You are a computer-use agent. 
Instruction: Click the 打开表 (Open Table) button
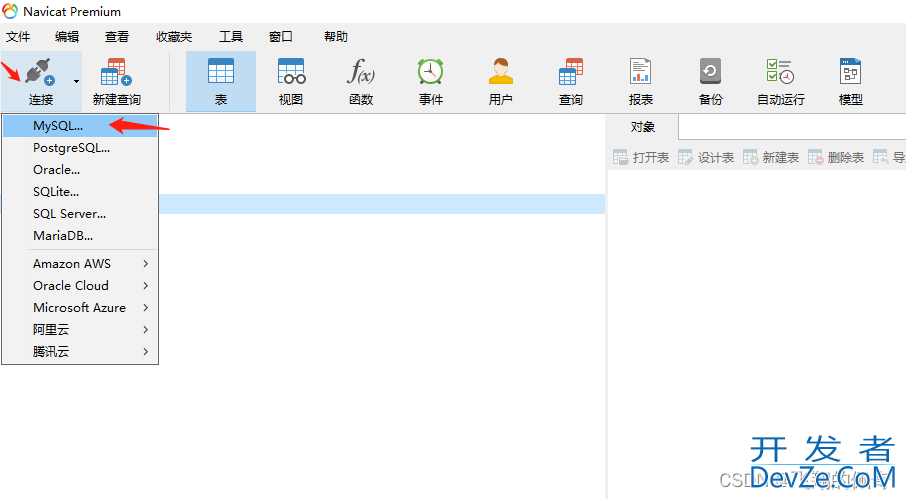tap(641, 157)
